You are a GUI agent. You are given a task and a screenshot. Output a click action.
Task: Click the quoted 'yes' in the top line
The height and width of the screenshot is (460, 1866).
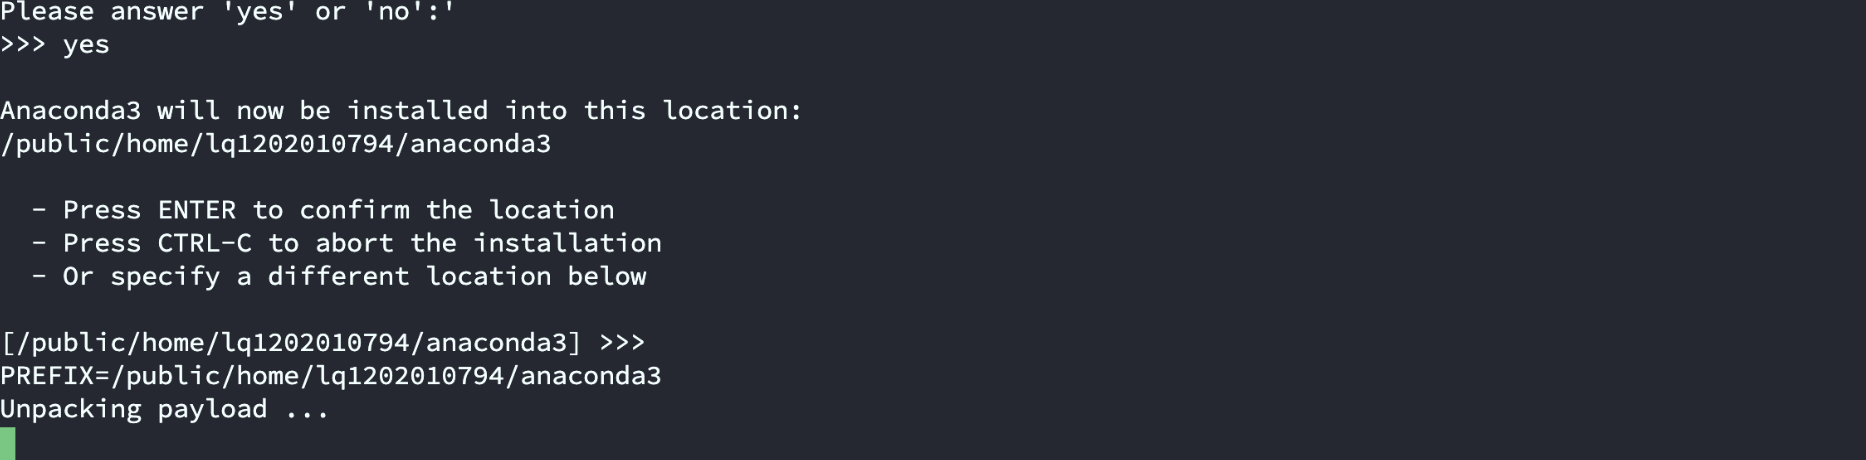(x=259, y=12)
